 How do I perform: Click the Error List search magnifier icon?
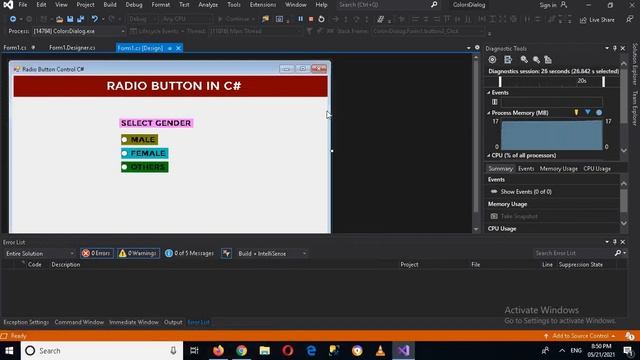[618, 253]
